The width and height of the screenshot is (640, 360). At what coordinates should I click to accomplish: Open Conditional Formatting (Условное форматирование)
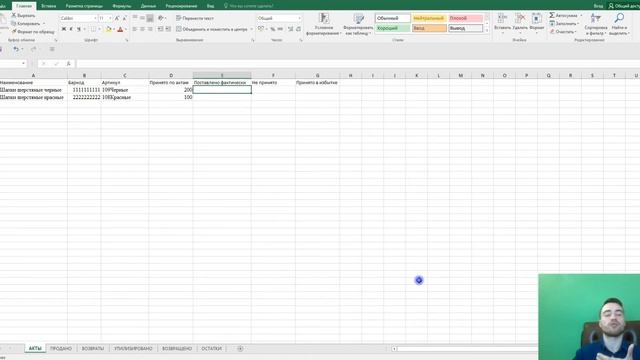324,24
